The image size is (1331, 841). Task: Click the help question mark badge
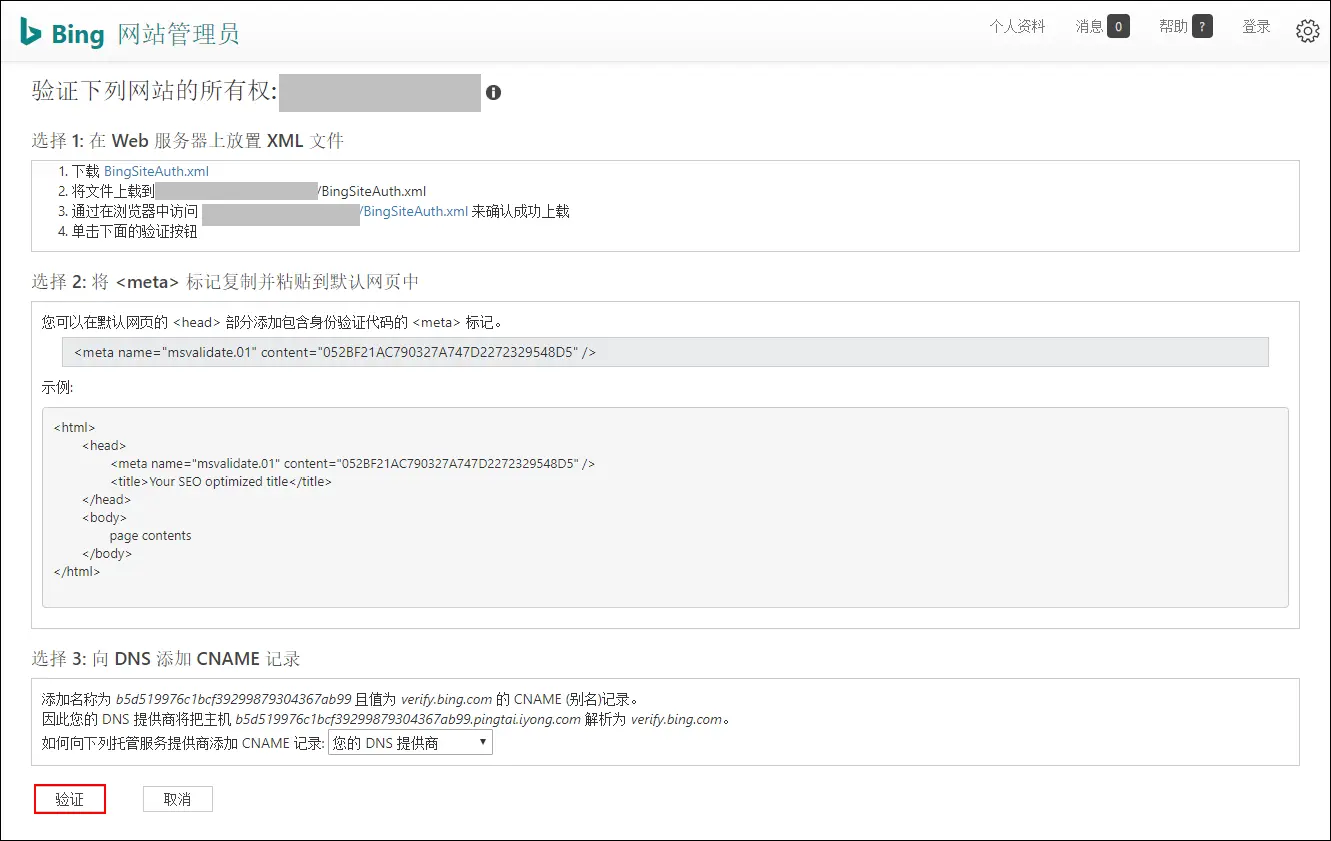[1202, 27]
